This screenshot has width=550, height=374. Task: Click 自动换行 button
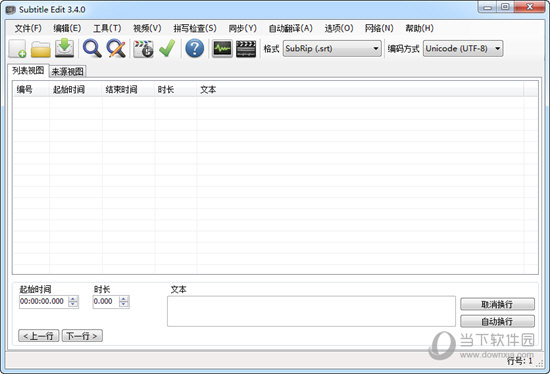point(497,321)
